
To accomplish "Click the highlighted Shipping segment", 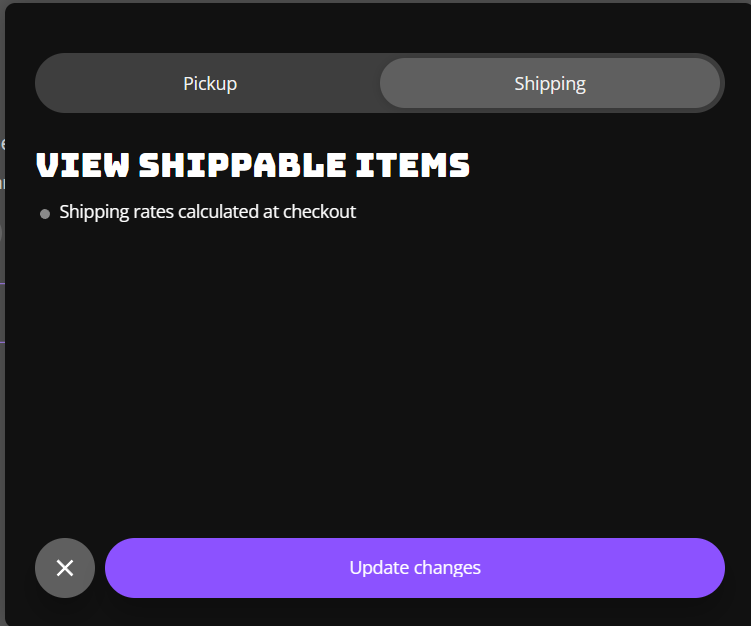I will pos(549,84).
